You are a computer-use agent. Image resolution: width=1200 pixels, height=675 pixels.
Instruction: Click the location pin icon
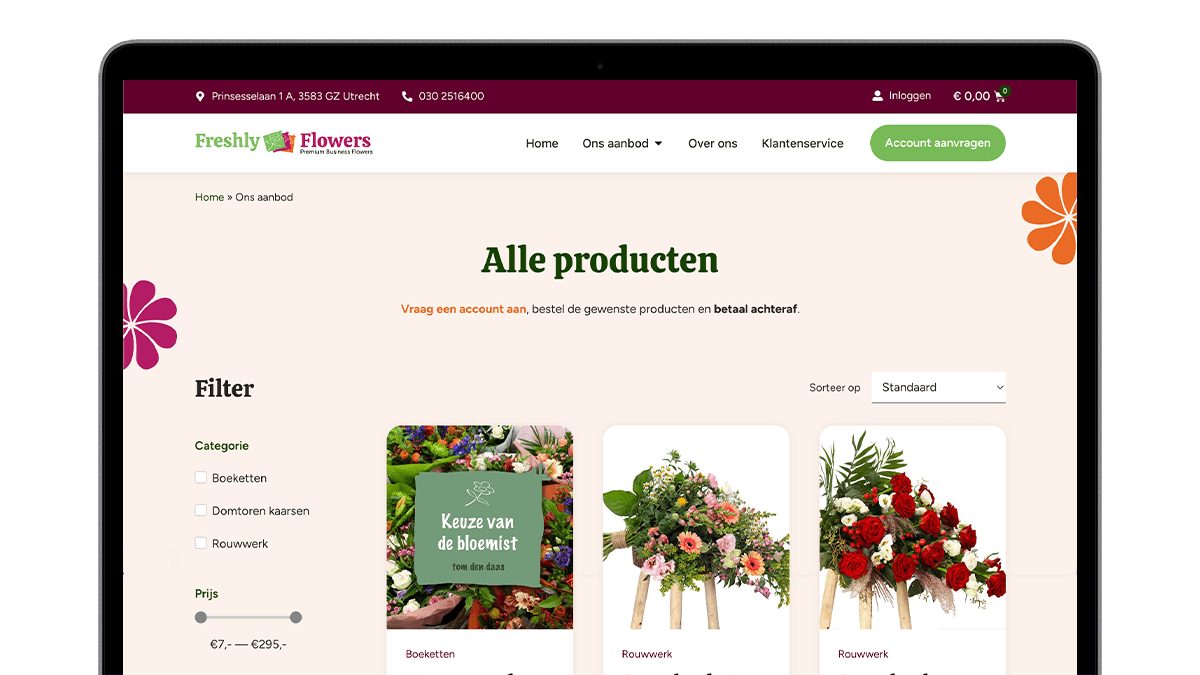[x=200, y=97]
